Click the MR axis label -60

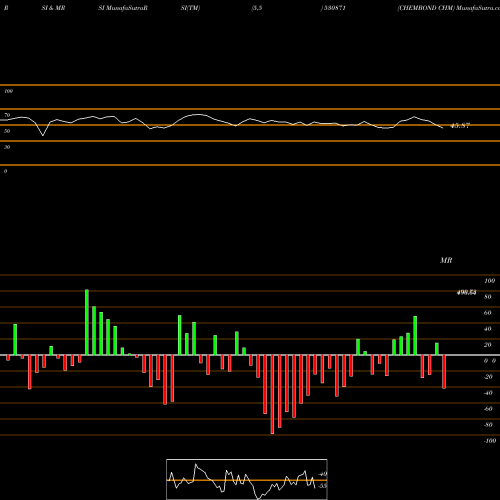click(488, 409)
